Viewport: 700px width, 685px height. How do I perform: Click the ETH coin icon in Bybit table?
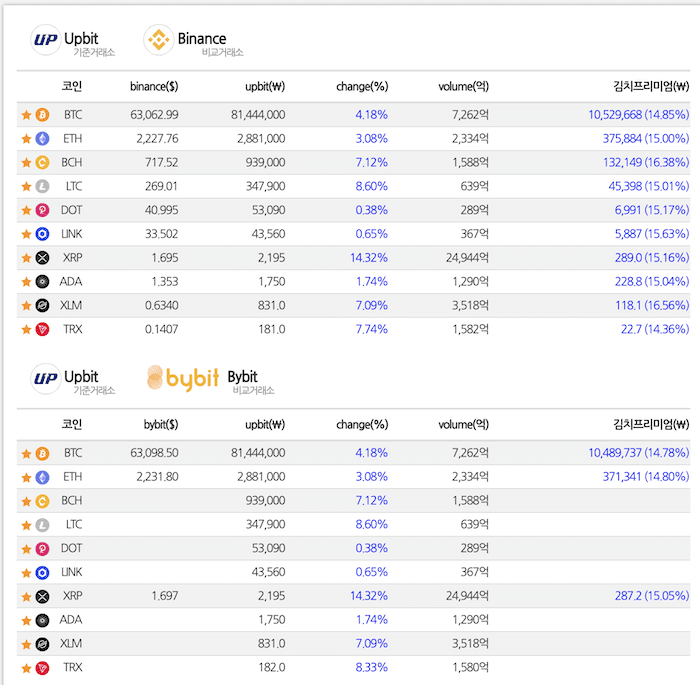tap(42, 477)
